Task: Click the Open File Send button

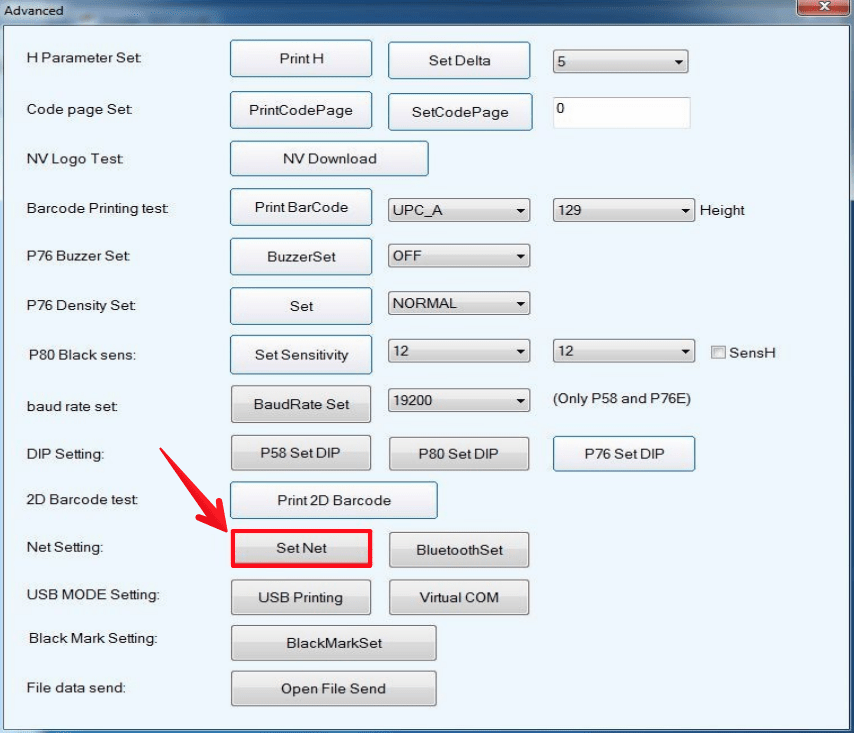Action: 333,689
